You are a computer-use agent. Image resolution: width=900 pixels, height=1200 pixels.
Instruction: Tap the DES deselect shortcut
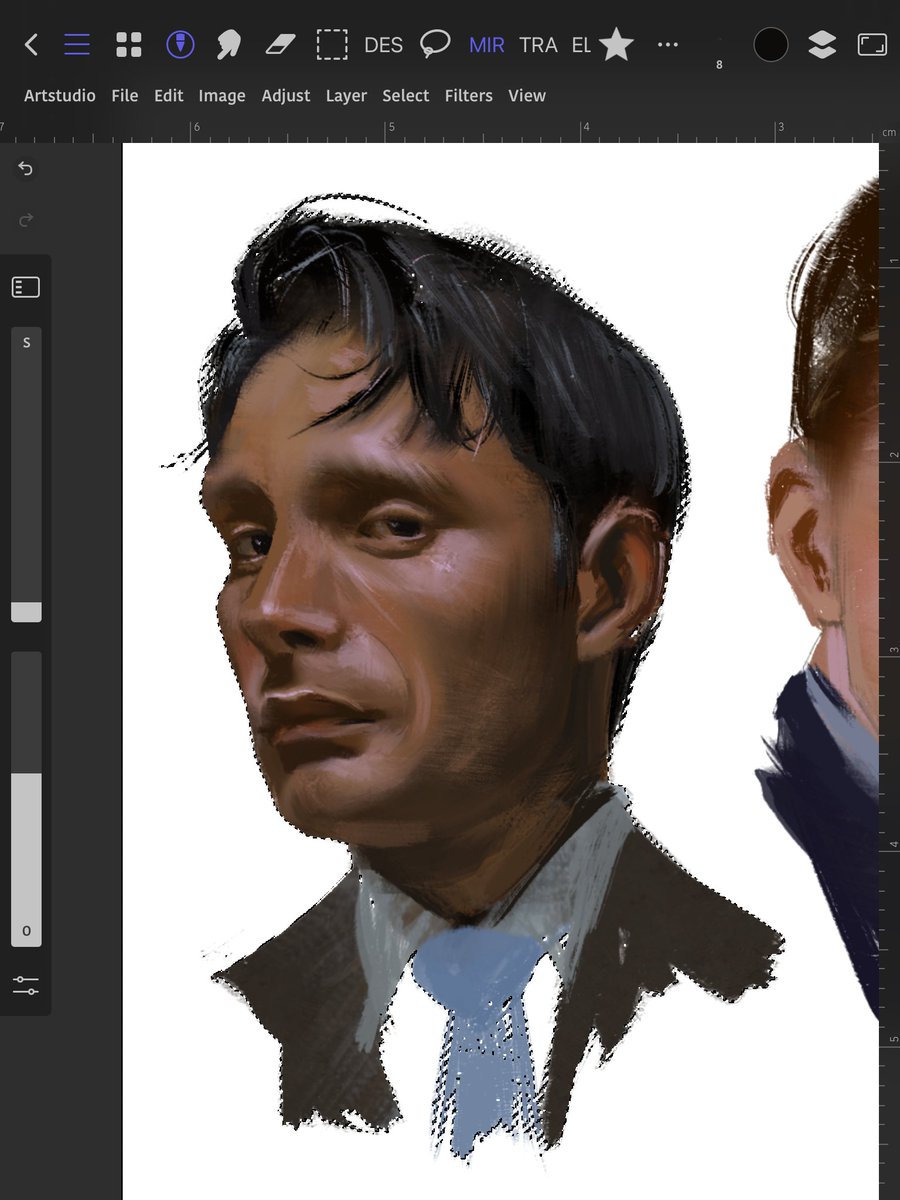point(383,45)
